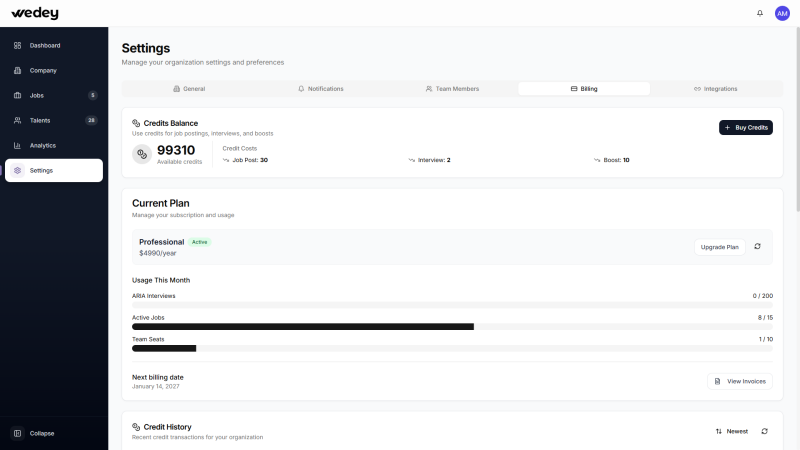The height and width of the screenshot is (450, 800).
Task: Select the Integrations tab
Action: (x=715, y=89)
